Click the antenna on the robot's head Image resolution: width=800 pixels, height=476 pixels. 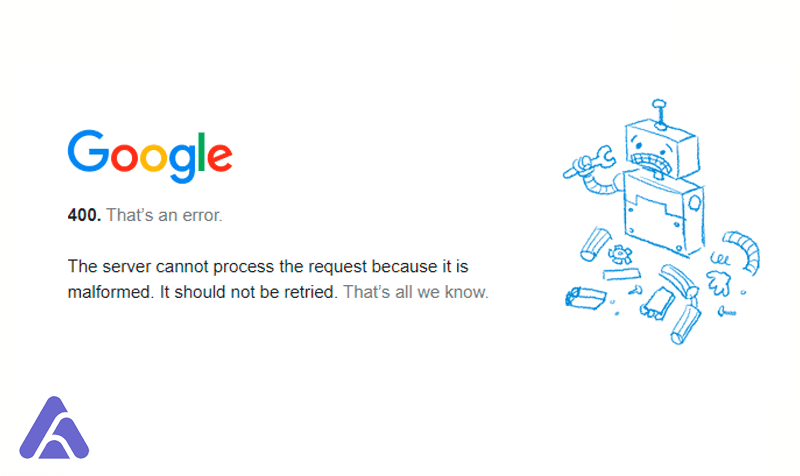[659, 114]
